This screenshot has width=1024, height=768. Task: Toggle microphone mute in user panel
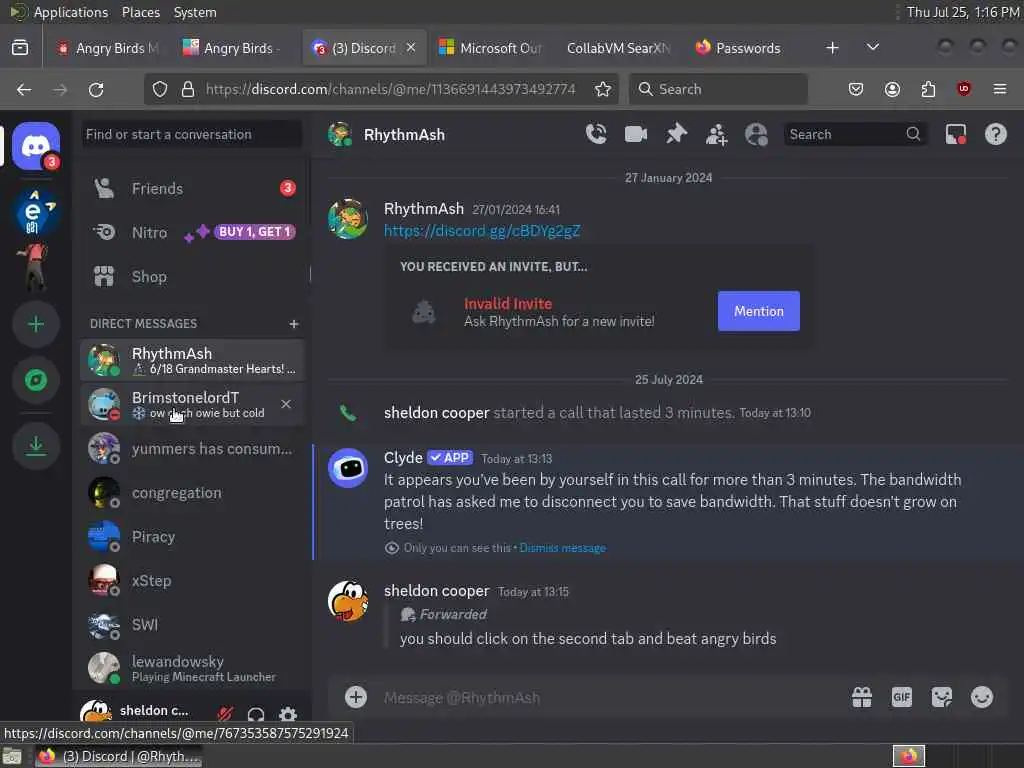(225, 714)
